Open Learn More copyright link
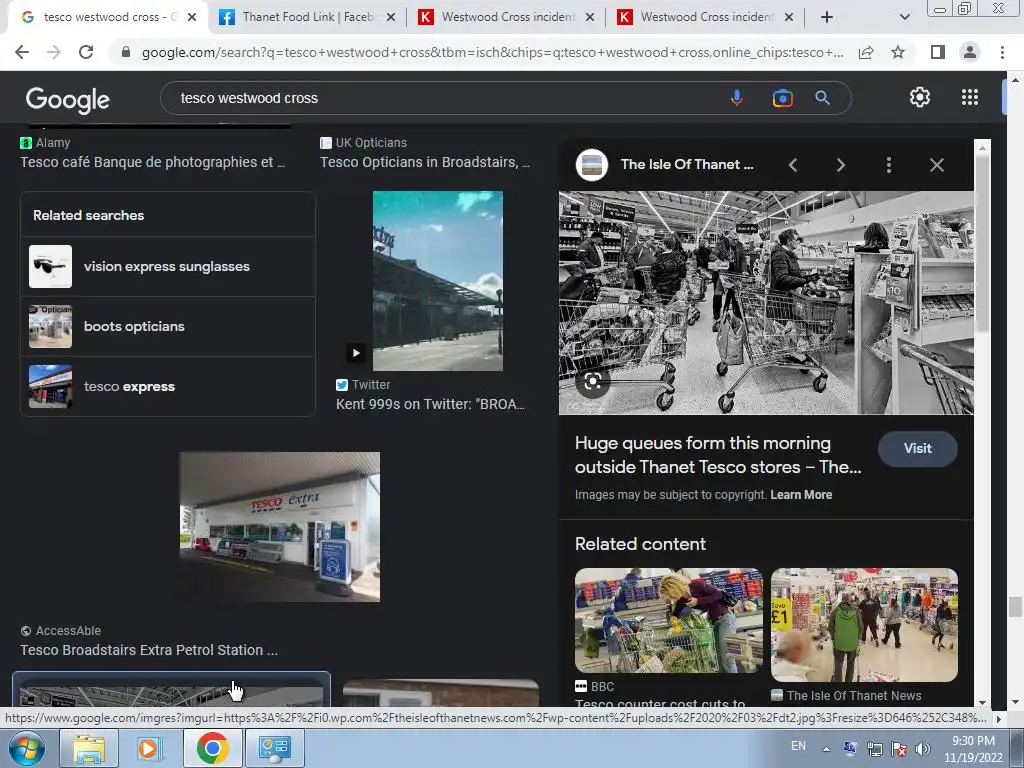 [801, 495]
